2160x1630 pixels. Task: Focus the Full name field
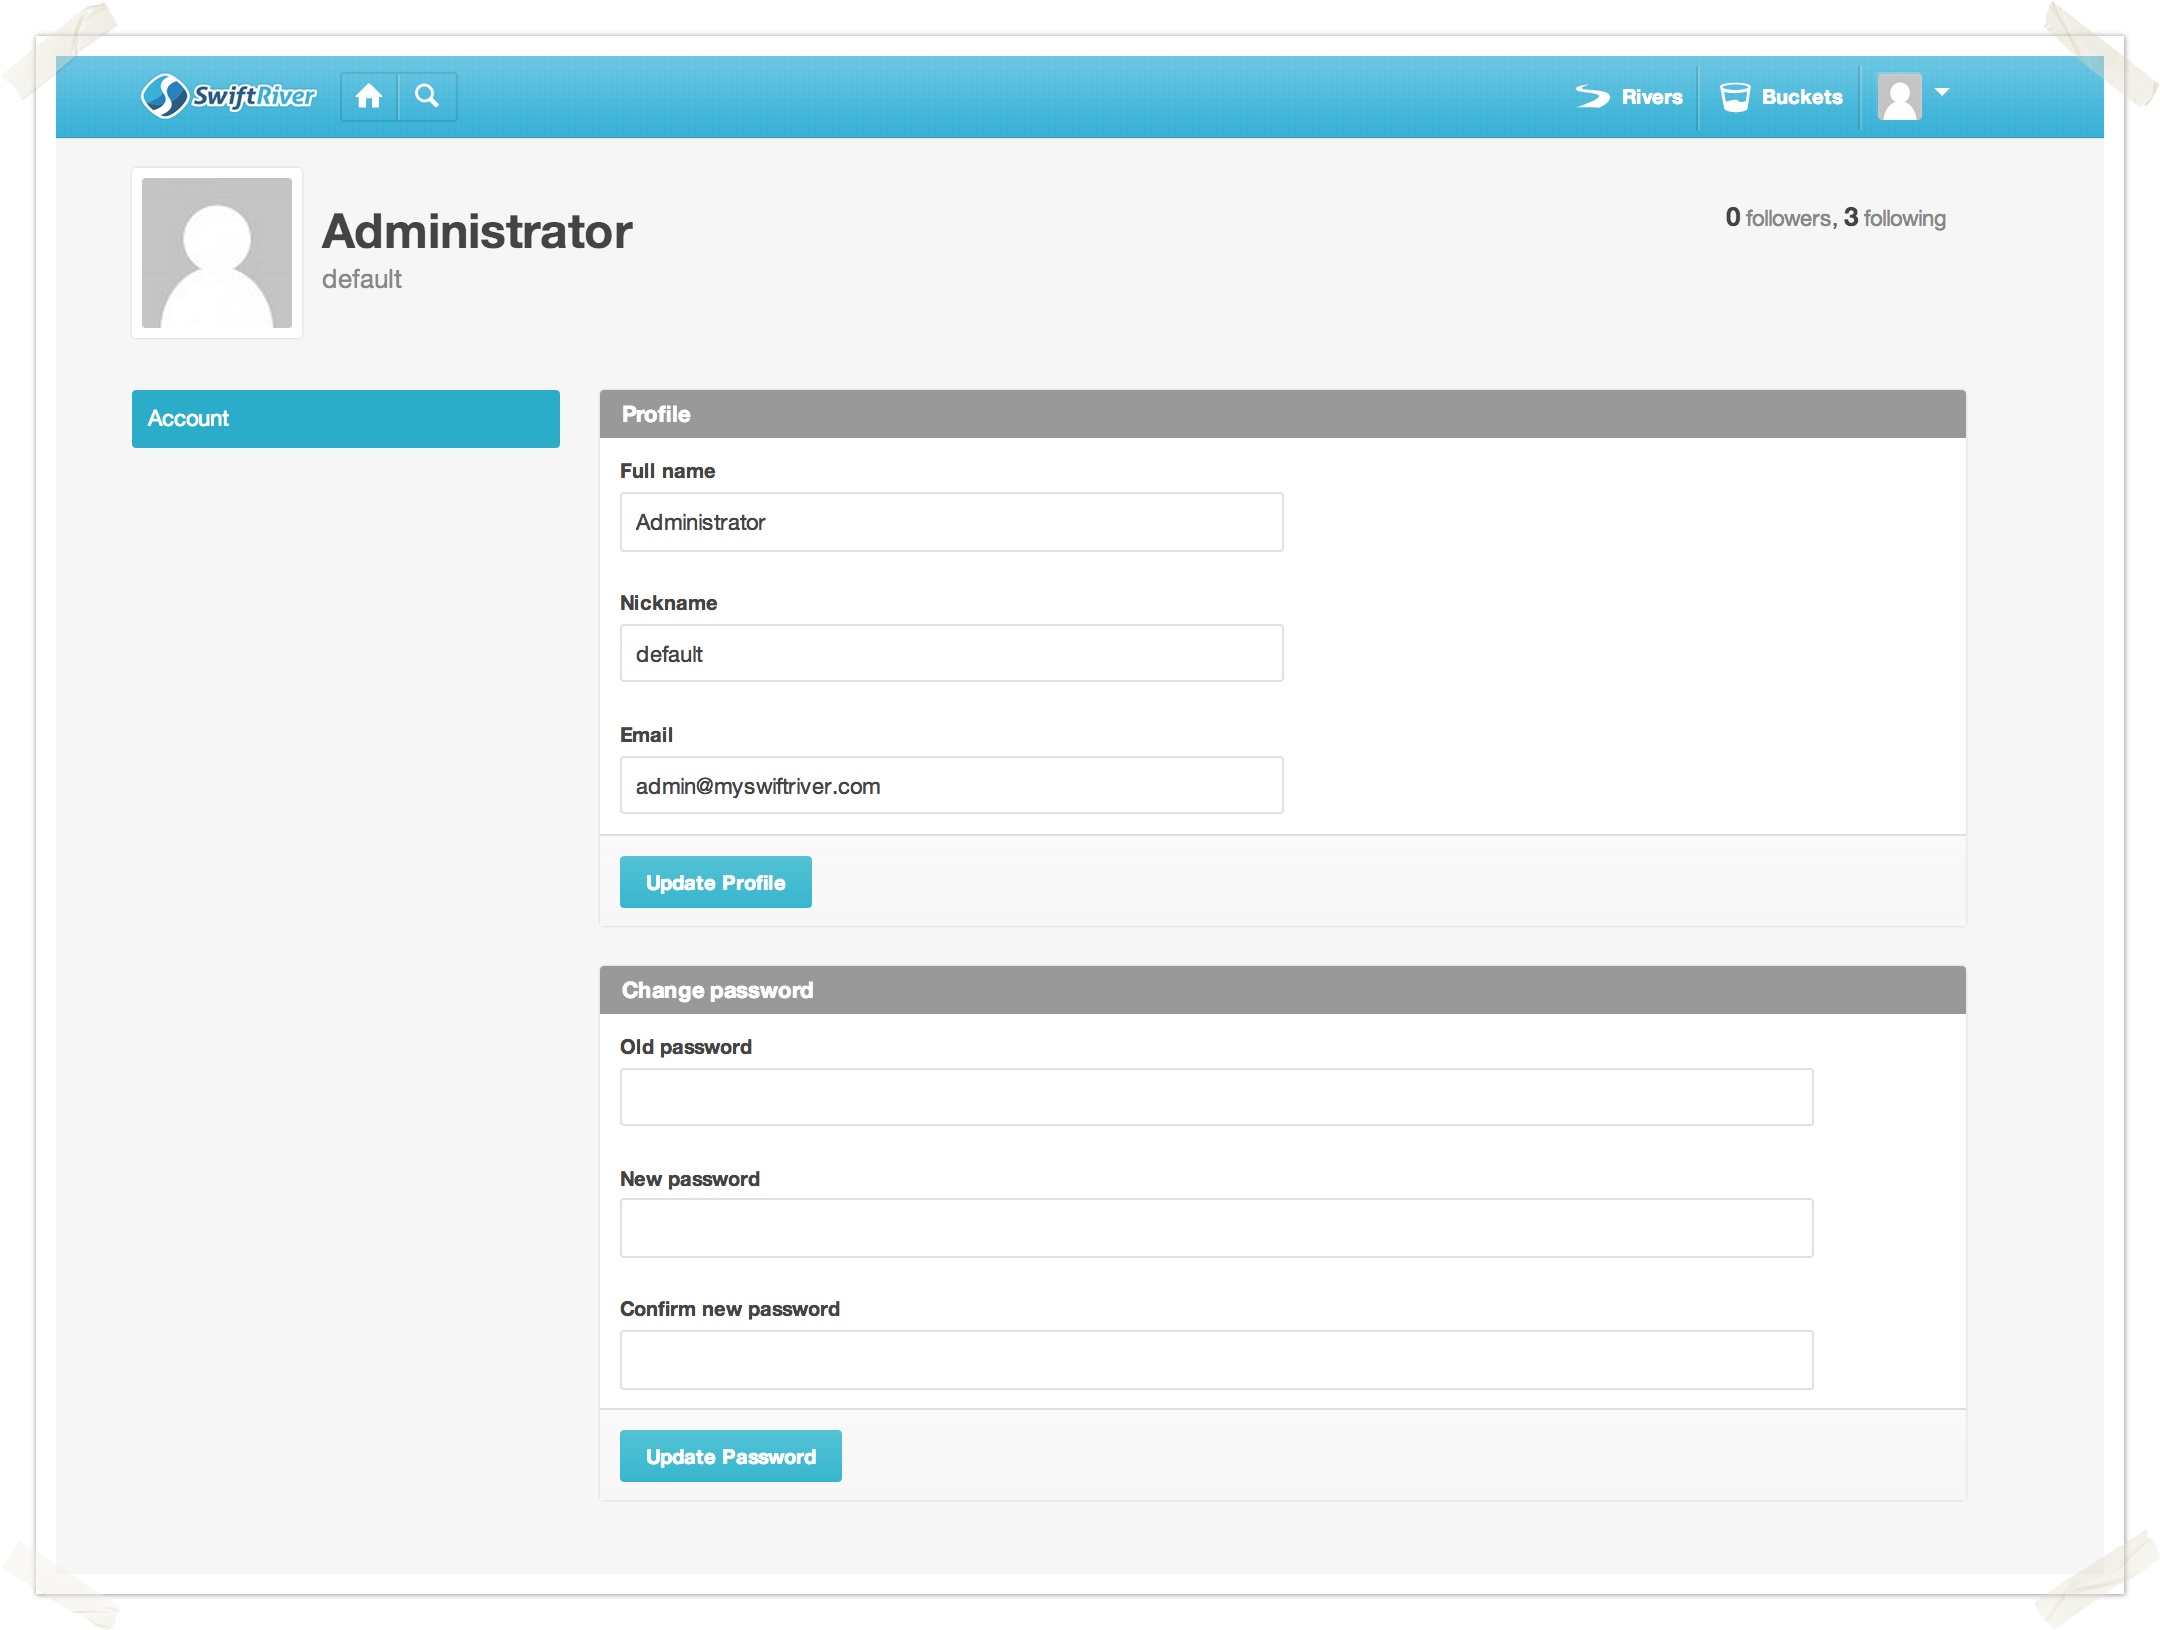click(951, 522)
